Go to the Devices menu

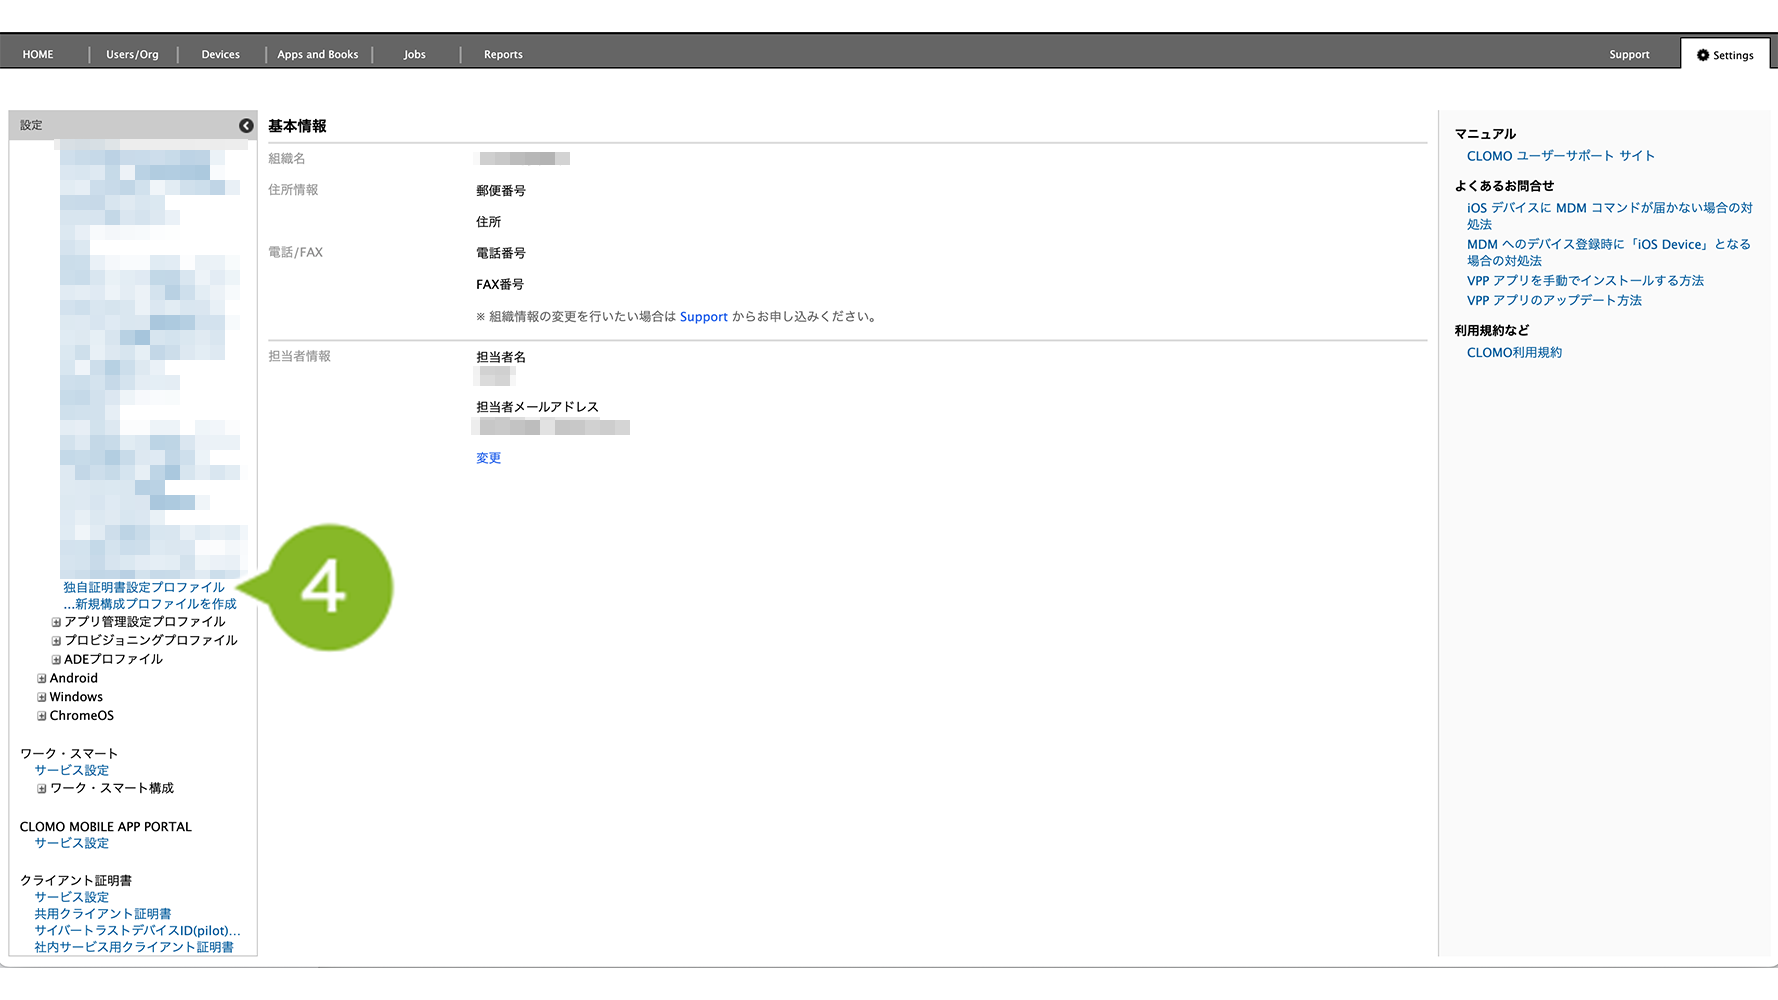[x=220, y=55]
